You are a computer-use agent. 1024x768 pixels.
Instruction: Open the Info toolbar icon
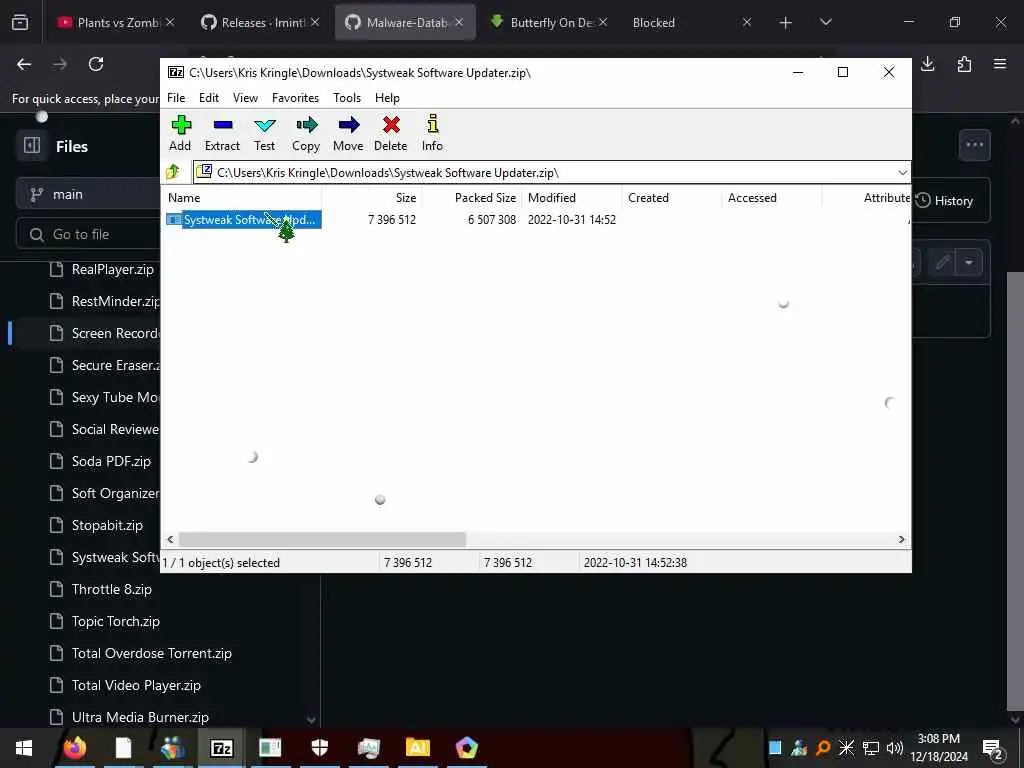click(432, 134)
